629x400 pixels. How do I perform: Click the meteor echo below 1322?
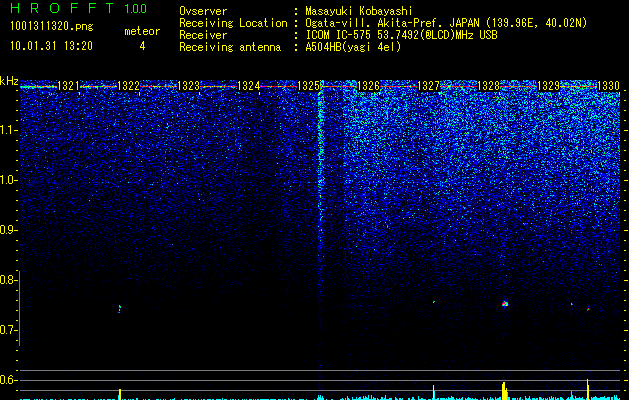pyautogui.click(x=120, y=309)
